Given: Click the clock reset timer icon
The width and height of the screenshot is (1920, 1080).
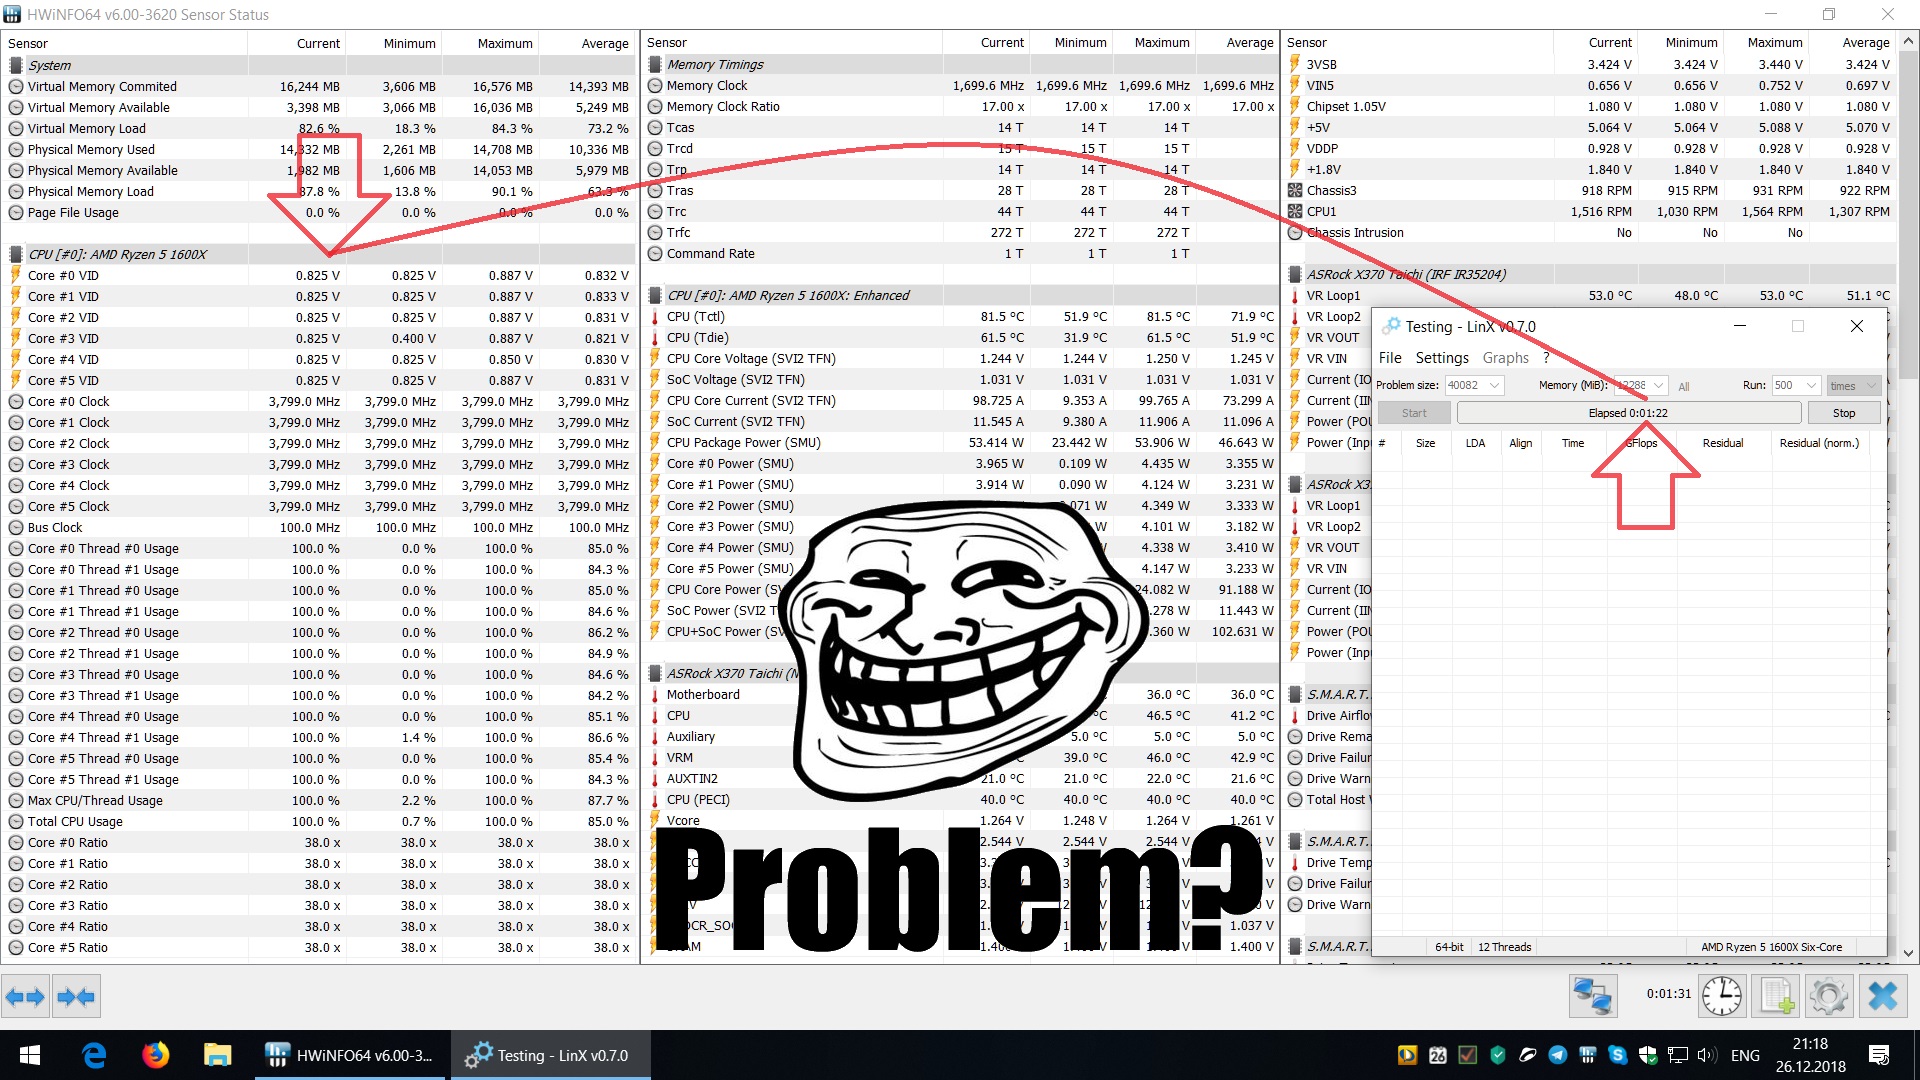Looking at the screenshot, I should click(x=1722, y=996).
